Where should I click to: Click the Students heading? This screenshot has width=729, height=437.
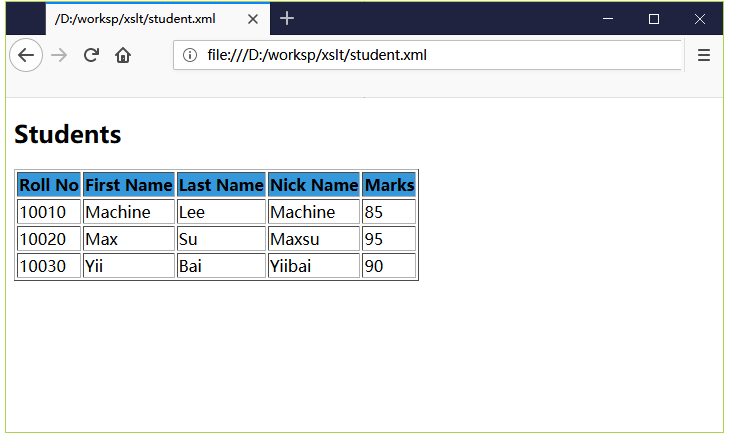coord(67,134)
